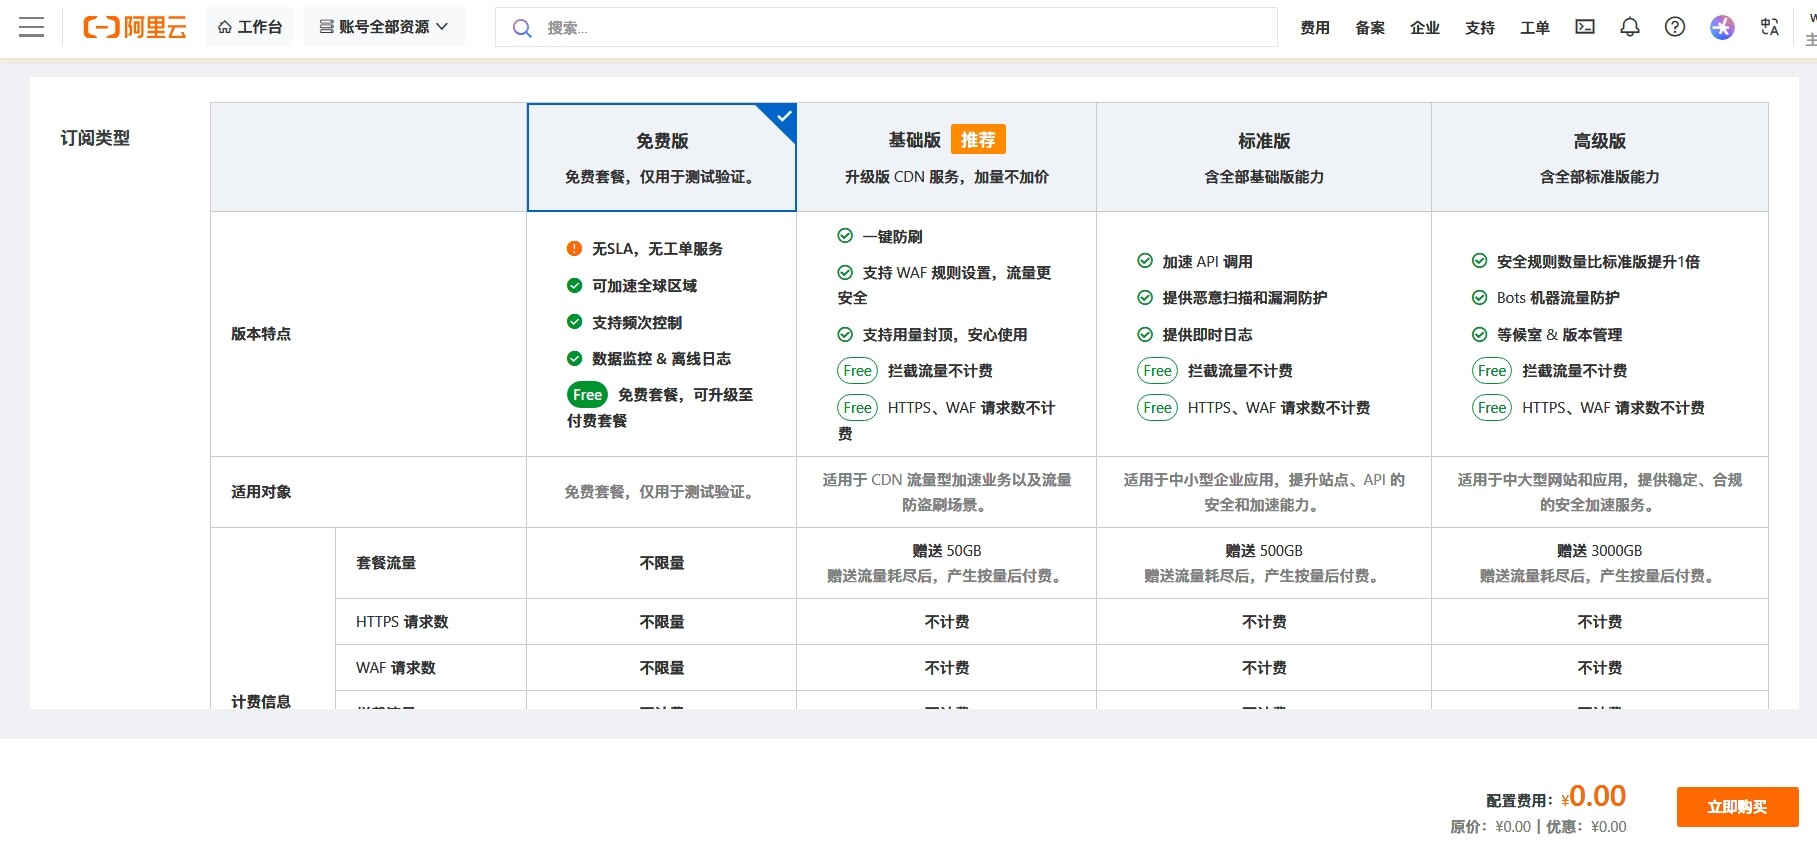The height and width of the screenshot is (861, 1817).
Task: Open the hamburger navigation menu
Action: pyautogui.click(x=32, y=27)
